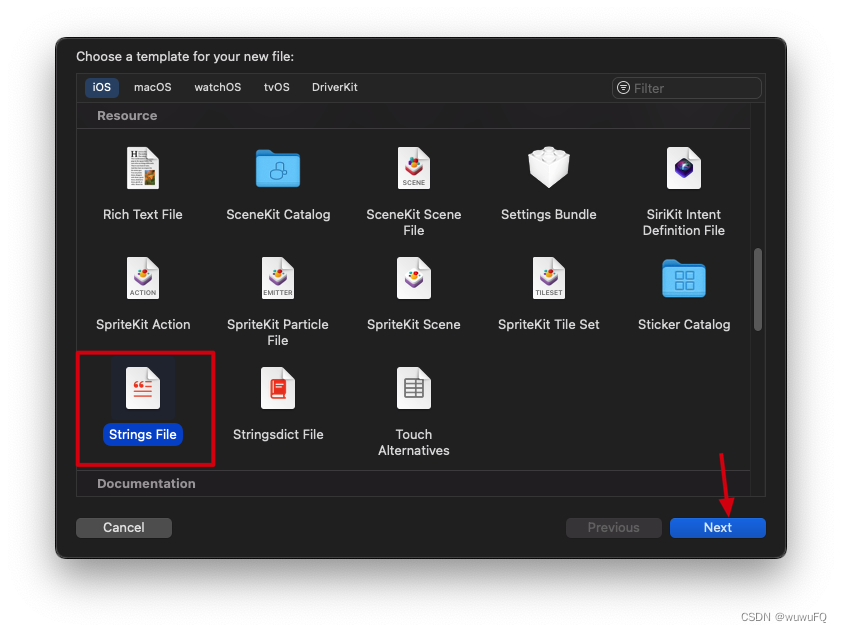Screen dimensions: 842x632
Task: Click the 'Sticker Catalog' label
Action: pyautogui.click(x=684, y=324)
